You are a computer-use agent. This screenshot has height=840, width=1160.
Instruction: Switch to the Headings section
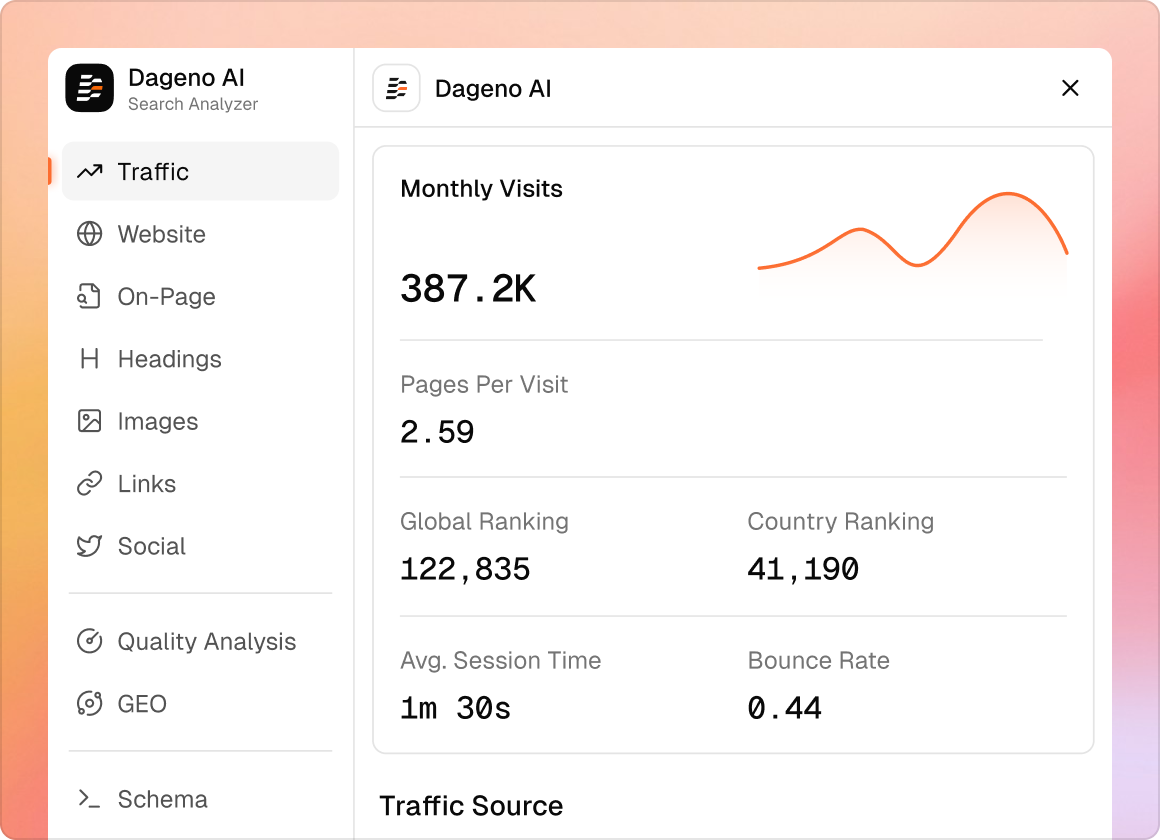pos(169,359)
